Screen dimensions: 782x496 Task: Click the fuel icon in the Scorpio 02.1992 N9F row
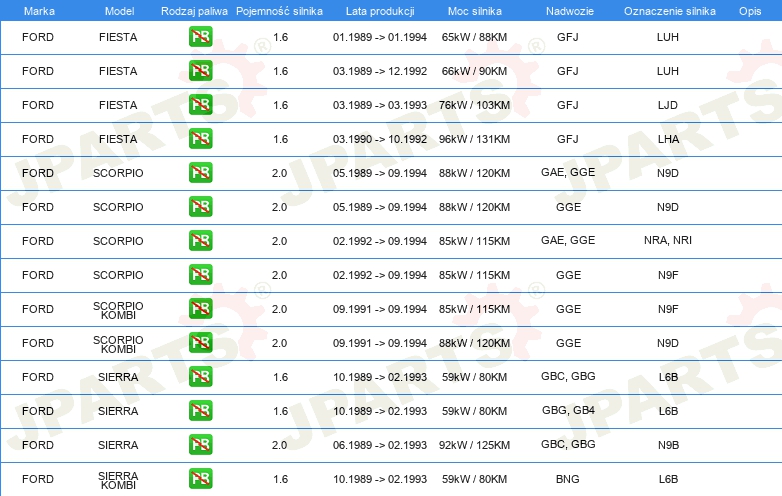pos(200,275)
